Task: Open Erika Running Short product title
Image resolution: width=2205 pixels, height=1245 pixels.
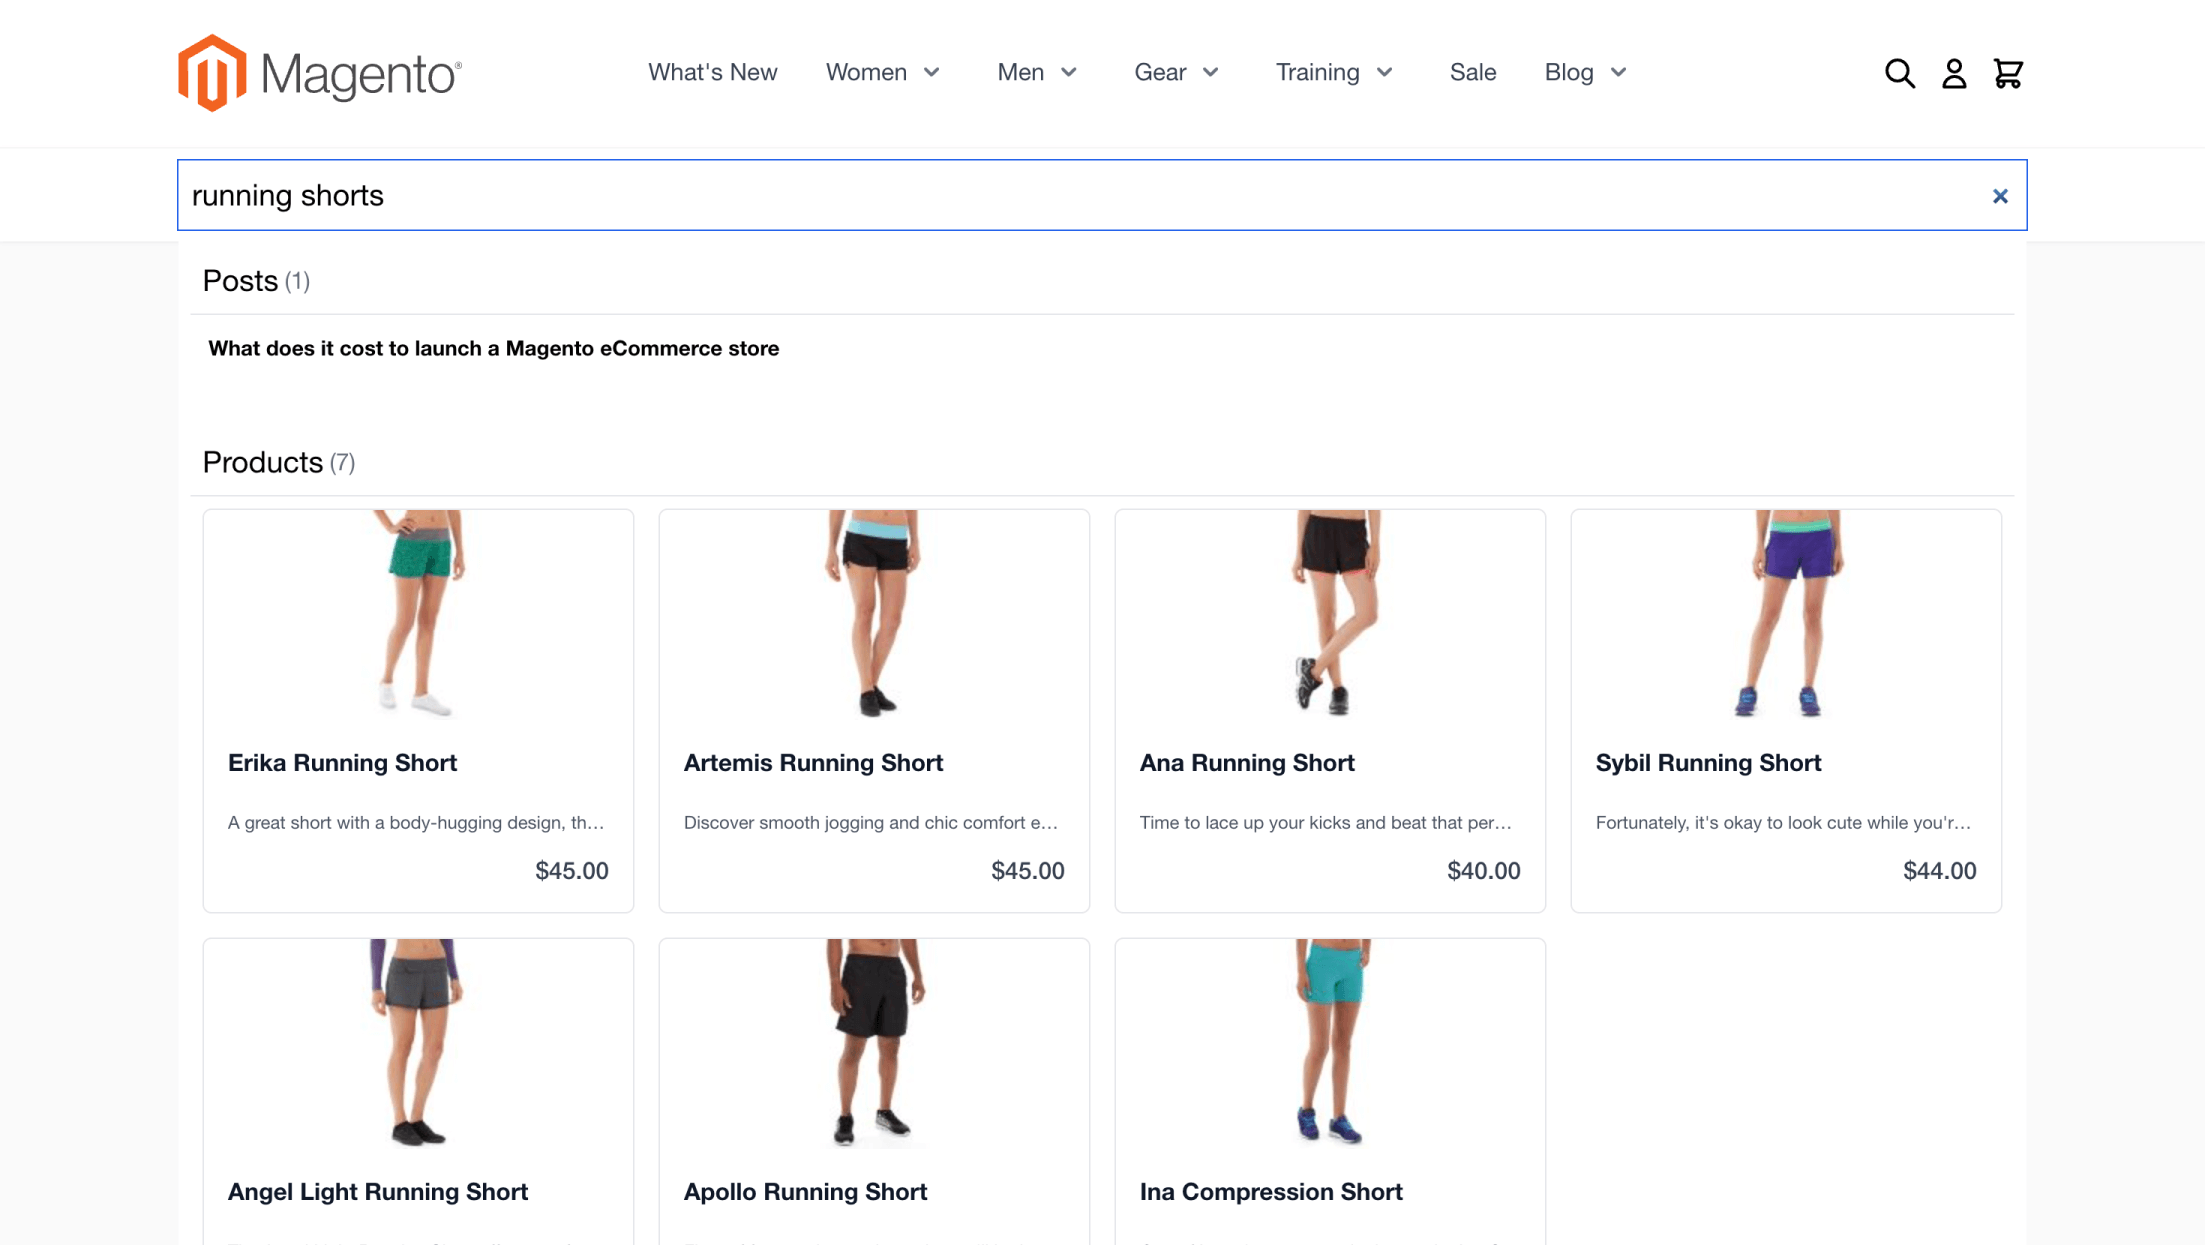Action: tap(342, 763)
